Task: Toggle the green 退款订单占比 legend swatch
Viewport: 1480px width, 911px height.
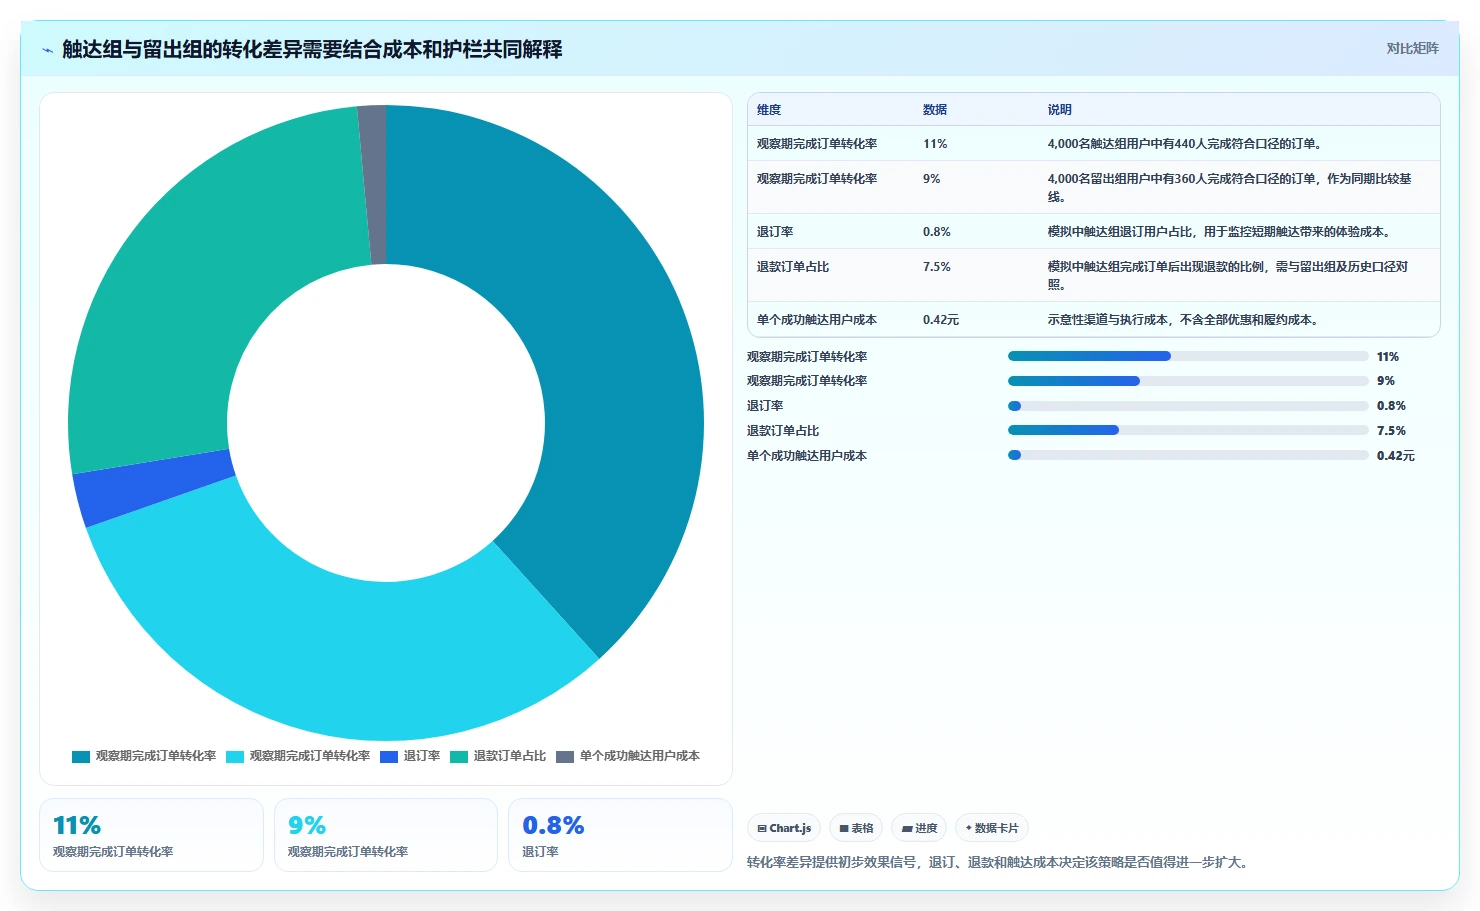Action: (459, 756)
